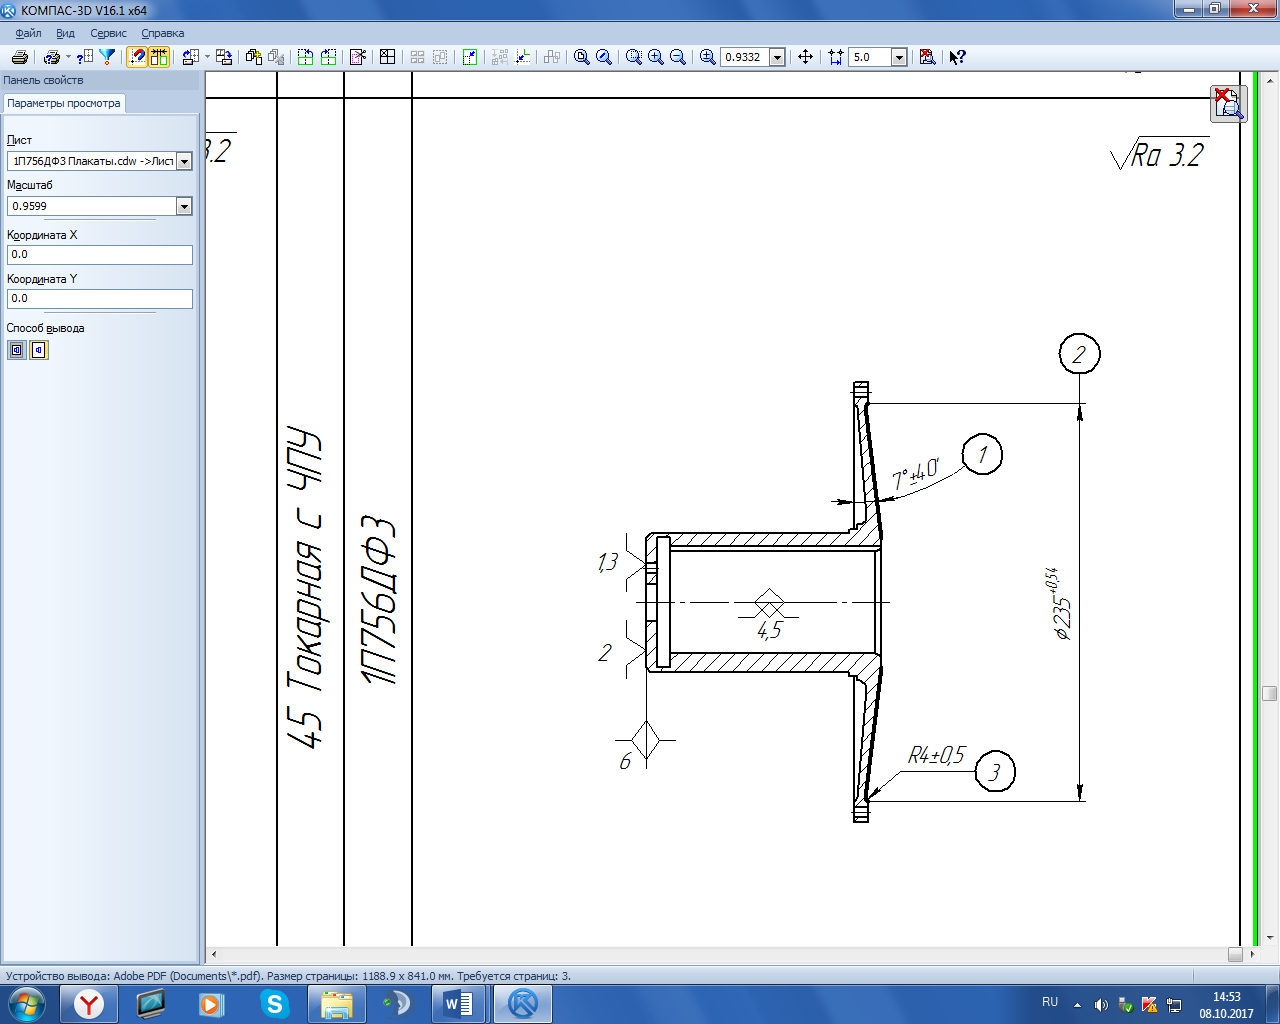1280x1024 pixels.
Task: Select the pan four-arrow tool
Action: 806,57
